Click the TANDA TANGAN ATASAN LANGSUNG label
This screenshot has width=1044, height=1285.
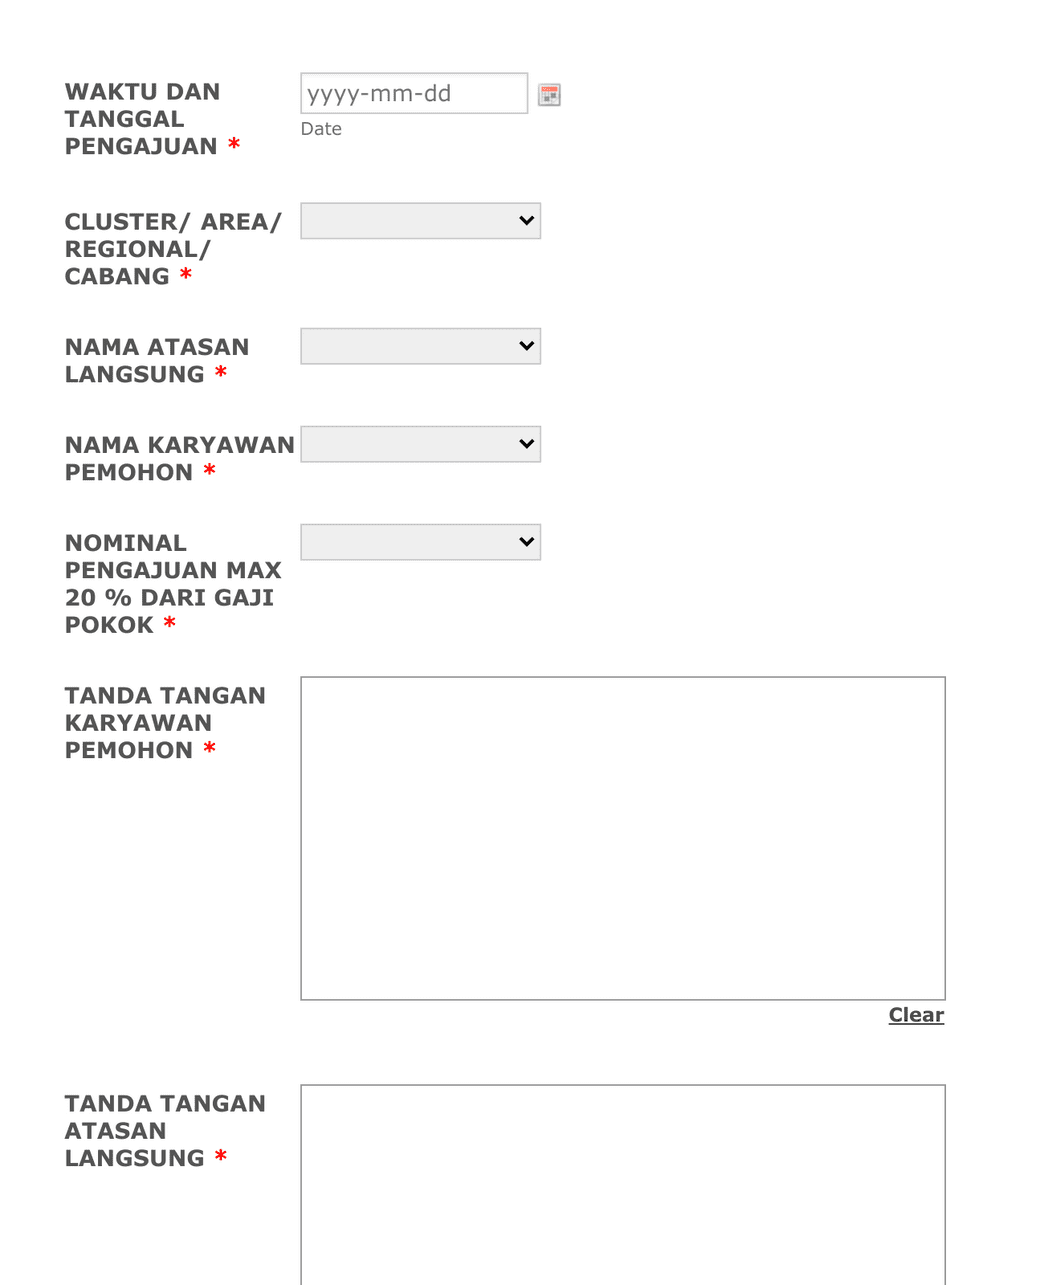click(x=165, y=1130)
